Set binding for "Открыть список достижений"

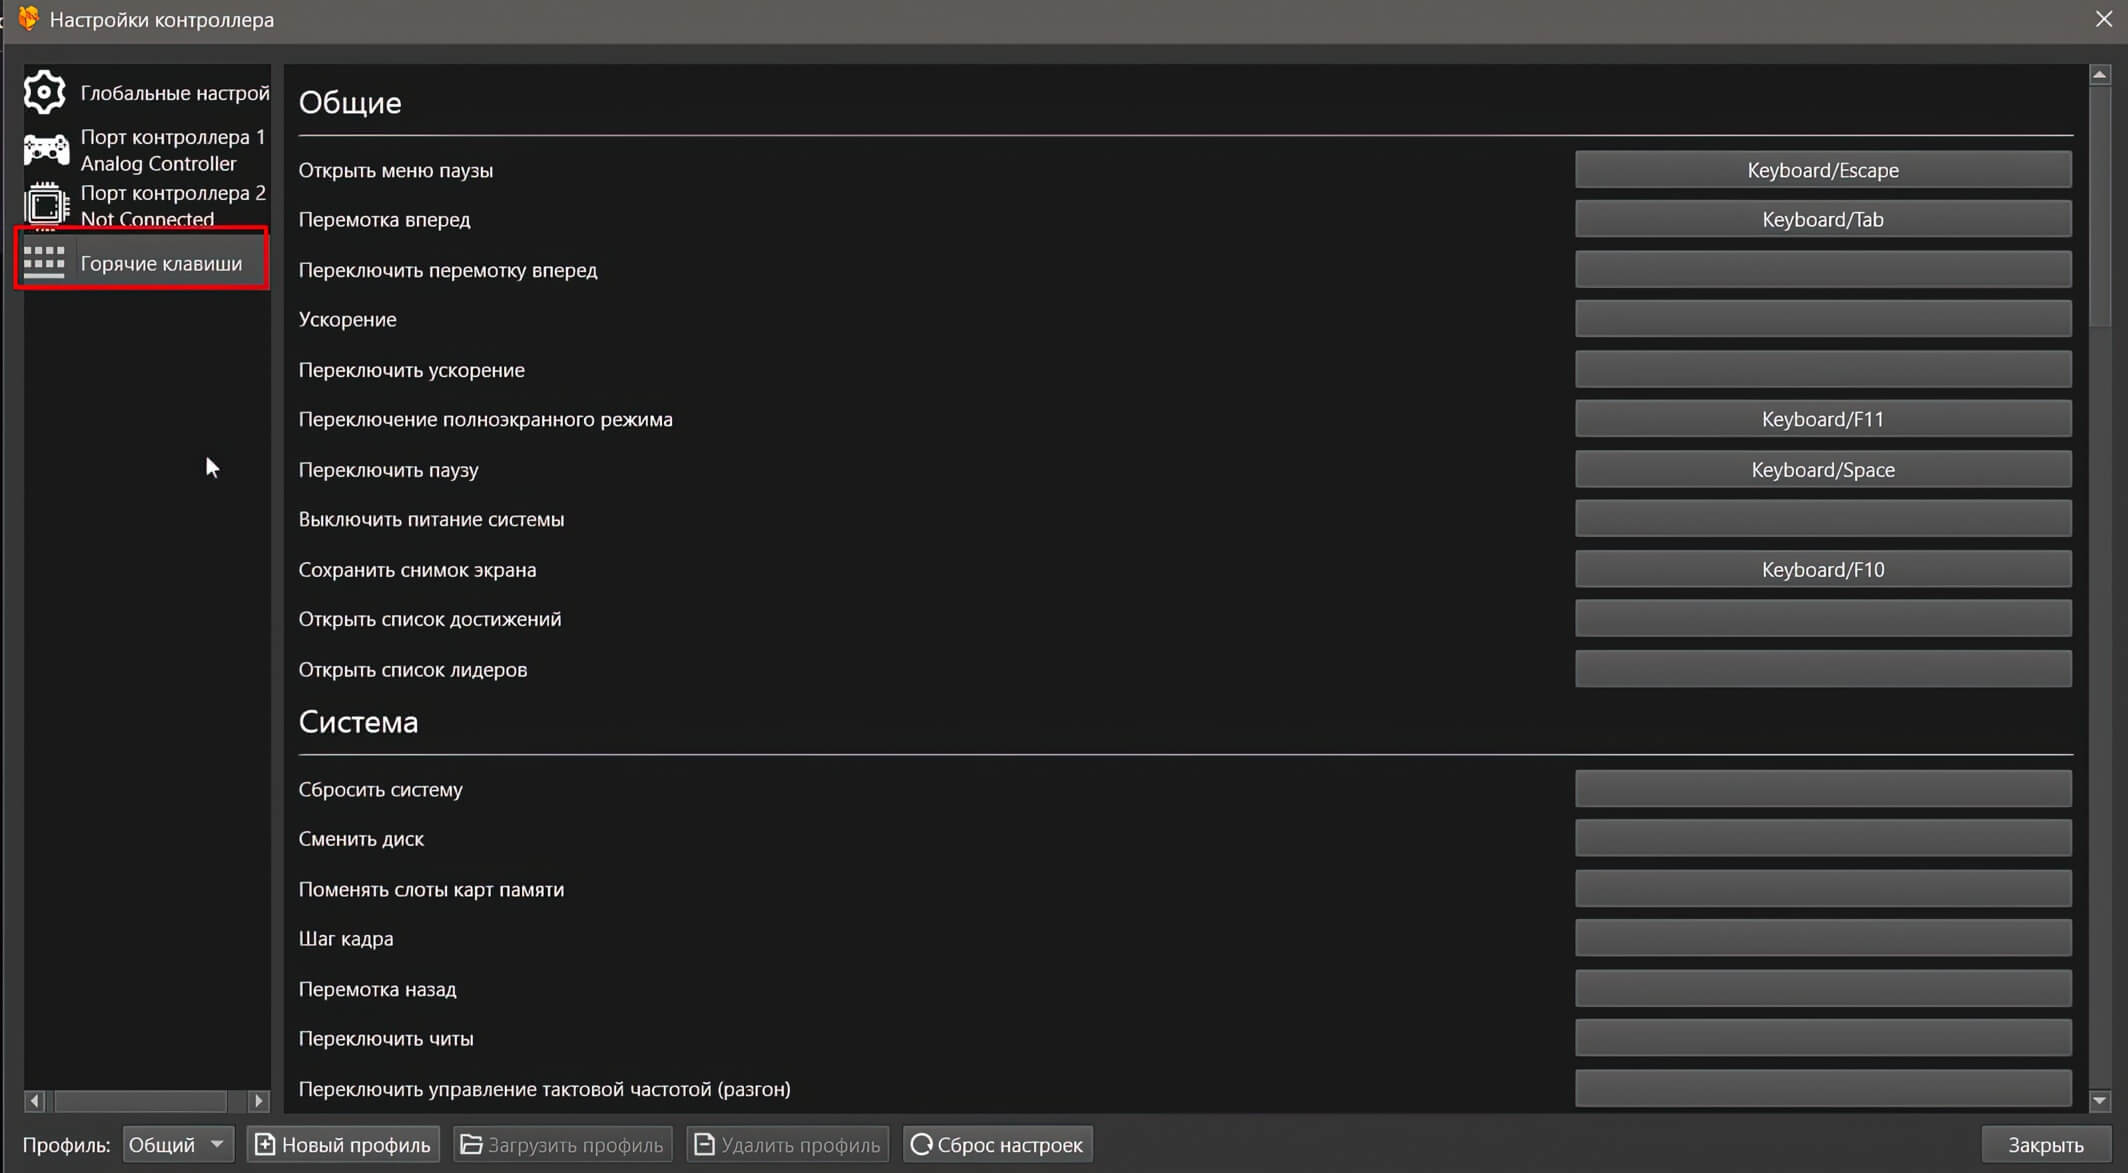[x=1823, y=619]
